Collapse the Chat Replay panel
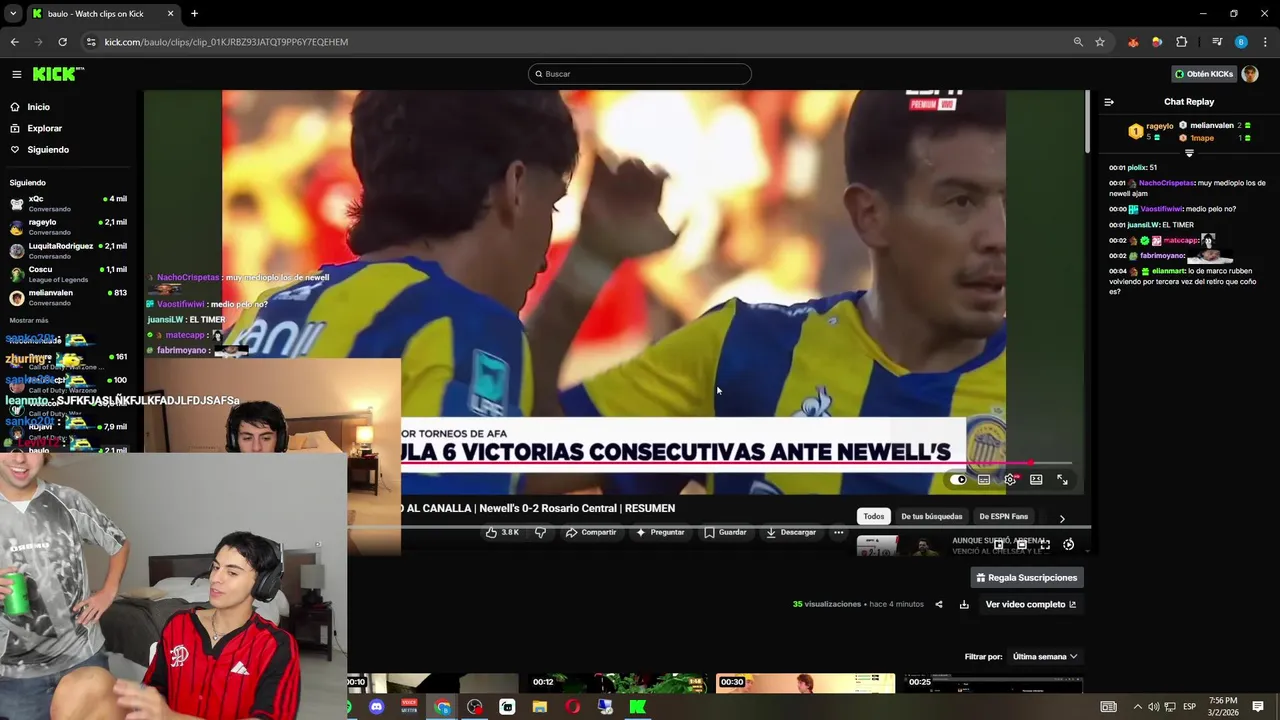 [1109, 102]
